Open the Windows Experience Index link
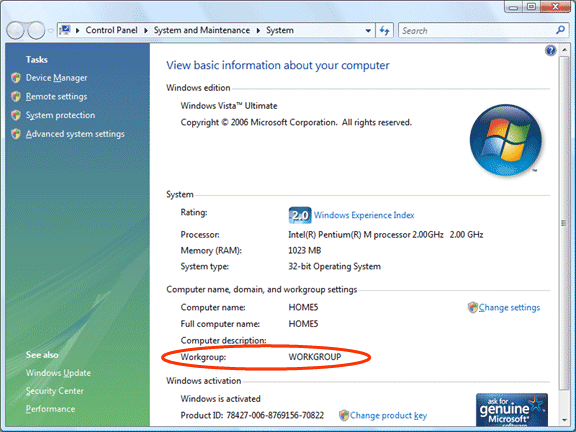This screenshot has width=576, height=432. (364, 215)
